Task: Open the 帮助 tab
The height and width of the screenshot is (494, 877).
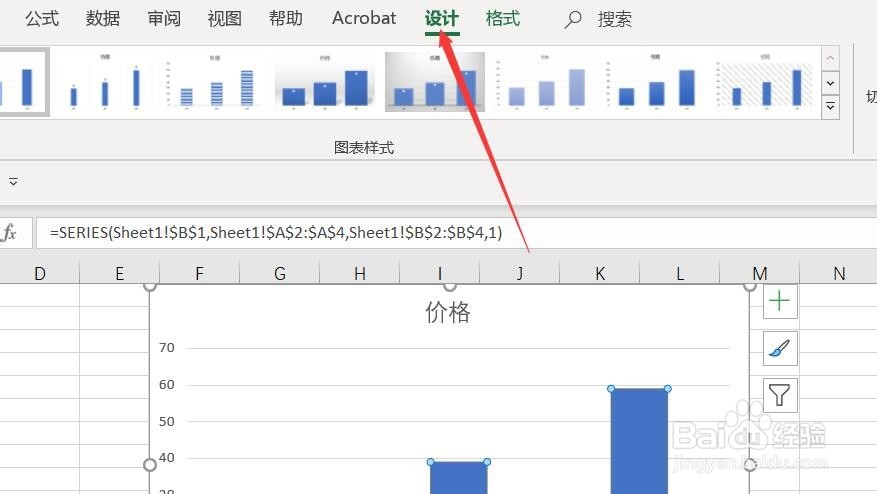Action: [286, 18]
